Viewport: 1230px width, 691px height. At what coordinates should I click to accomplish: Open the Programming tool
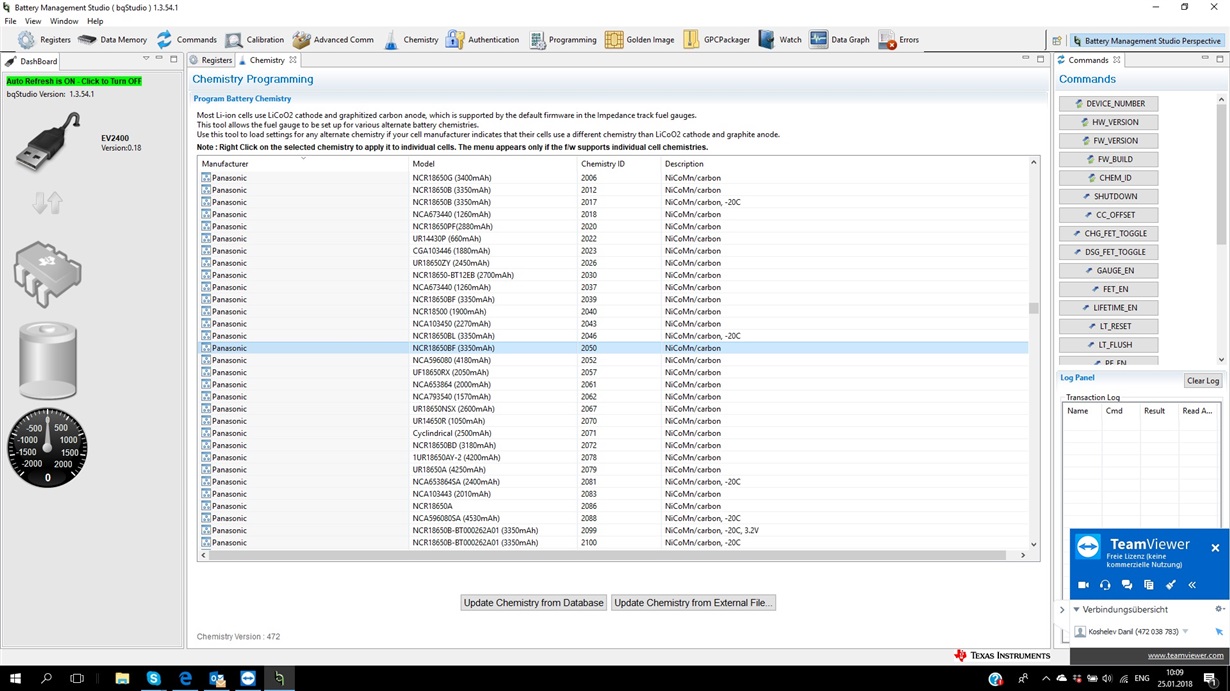pyautogui.click(x=562, y=40)
